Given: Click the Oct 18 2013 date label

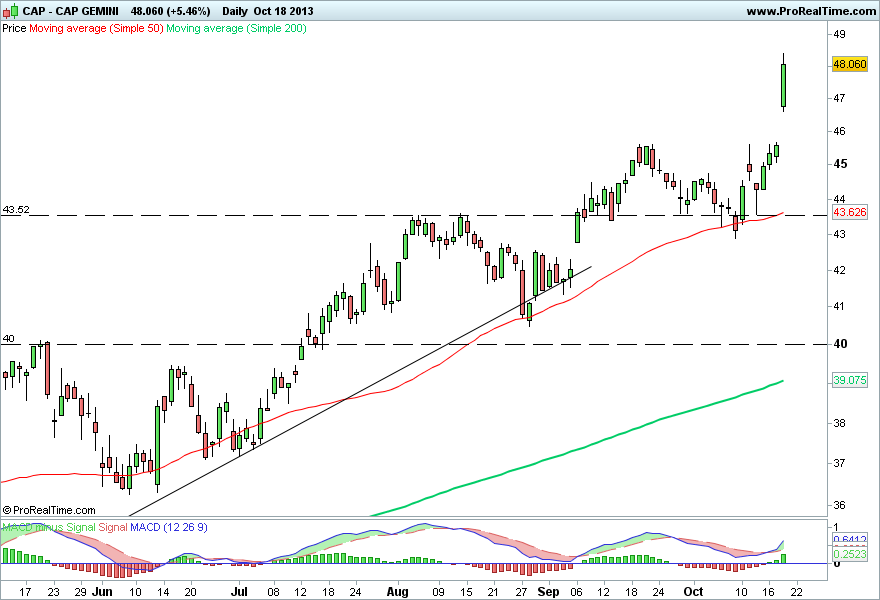Looking at the screenshot, I should tap(283, 11).
